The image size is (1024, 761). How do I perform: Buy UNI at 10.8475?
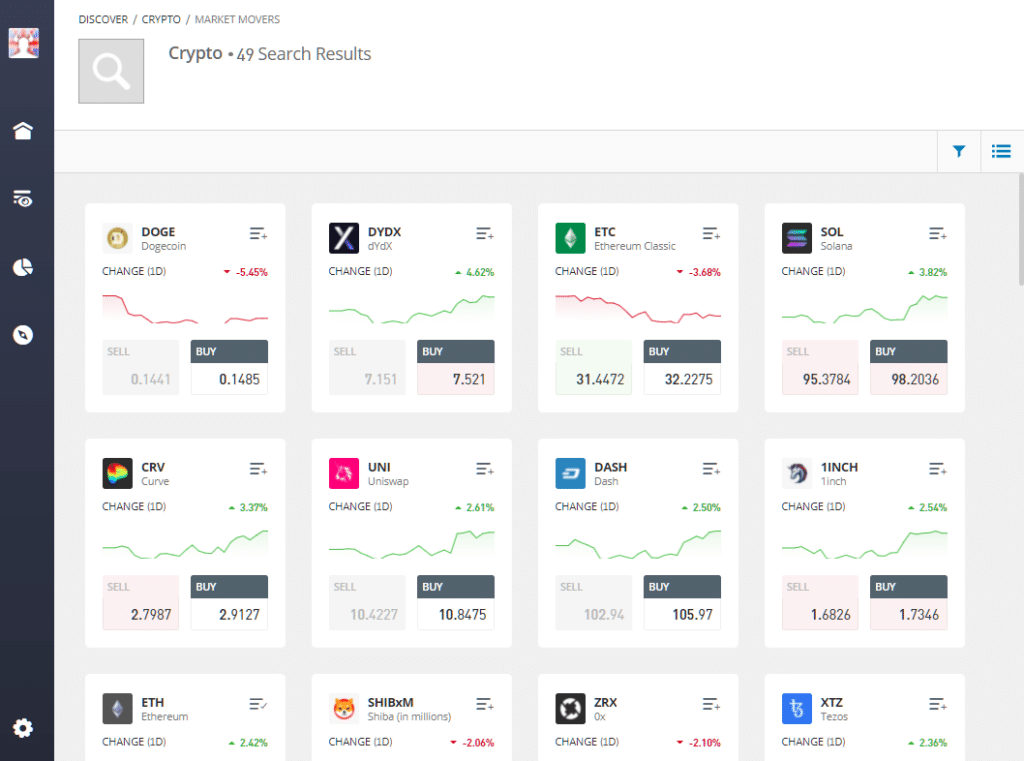tap(456, 602)
